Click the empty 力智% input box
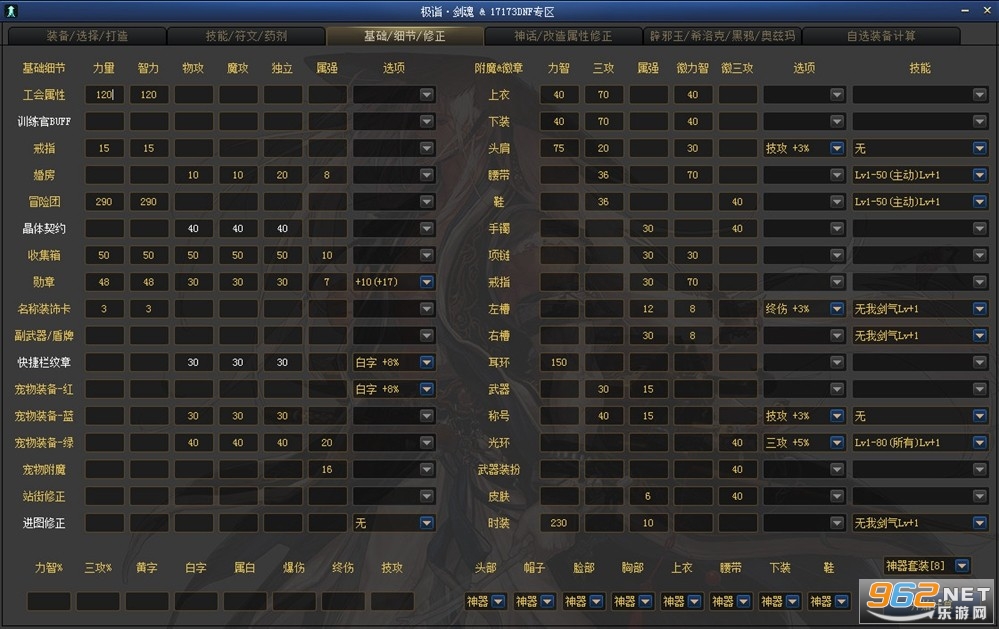This screenshot has width=999, height=629. [x=49, y=602]
